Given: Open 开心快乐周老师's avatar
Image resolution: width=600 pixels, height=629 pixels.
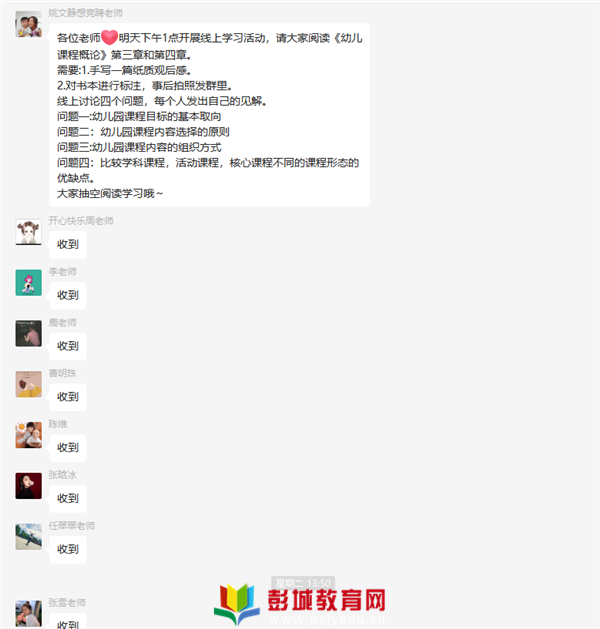Looking at the screenshot, I should (28, 232).
